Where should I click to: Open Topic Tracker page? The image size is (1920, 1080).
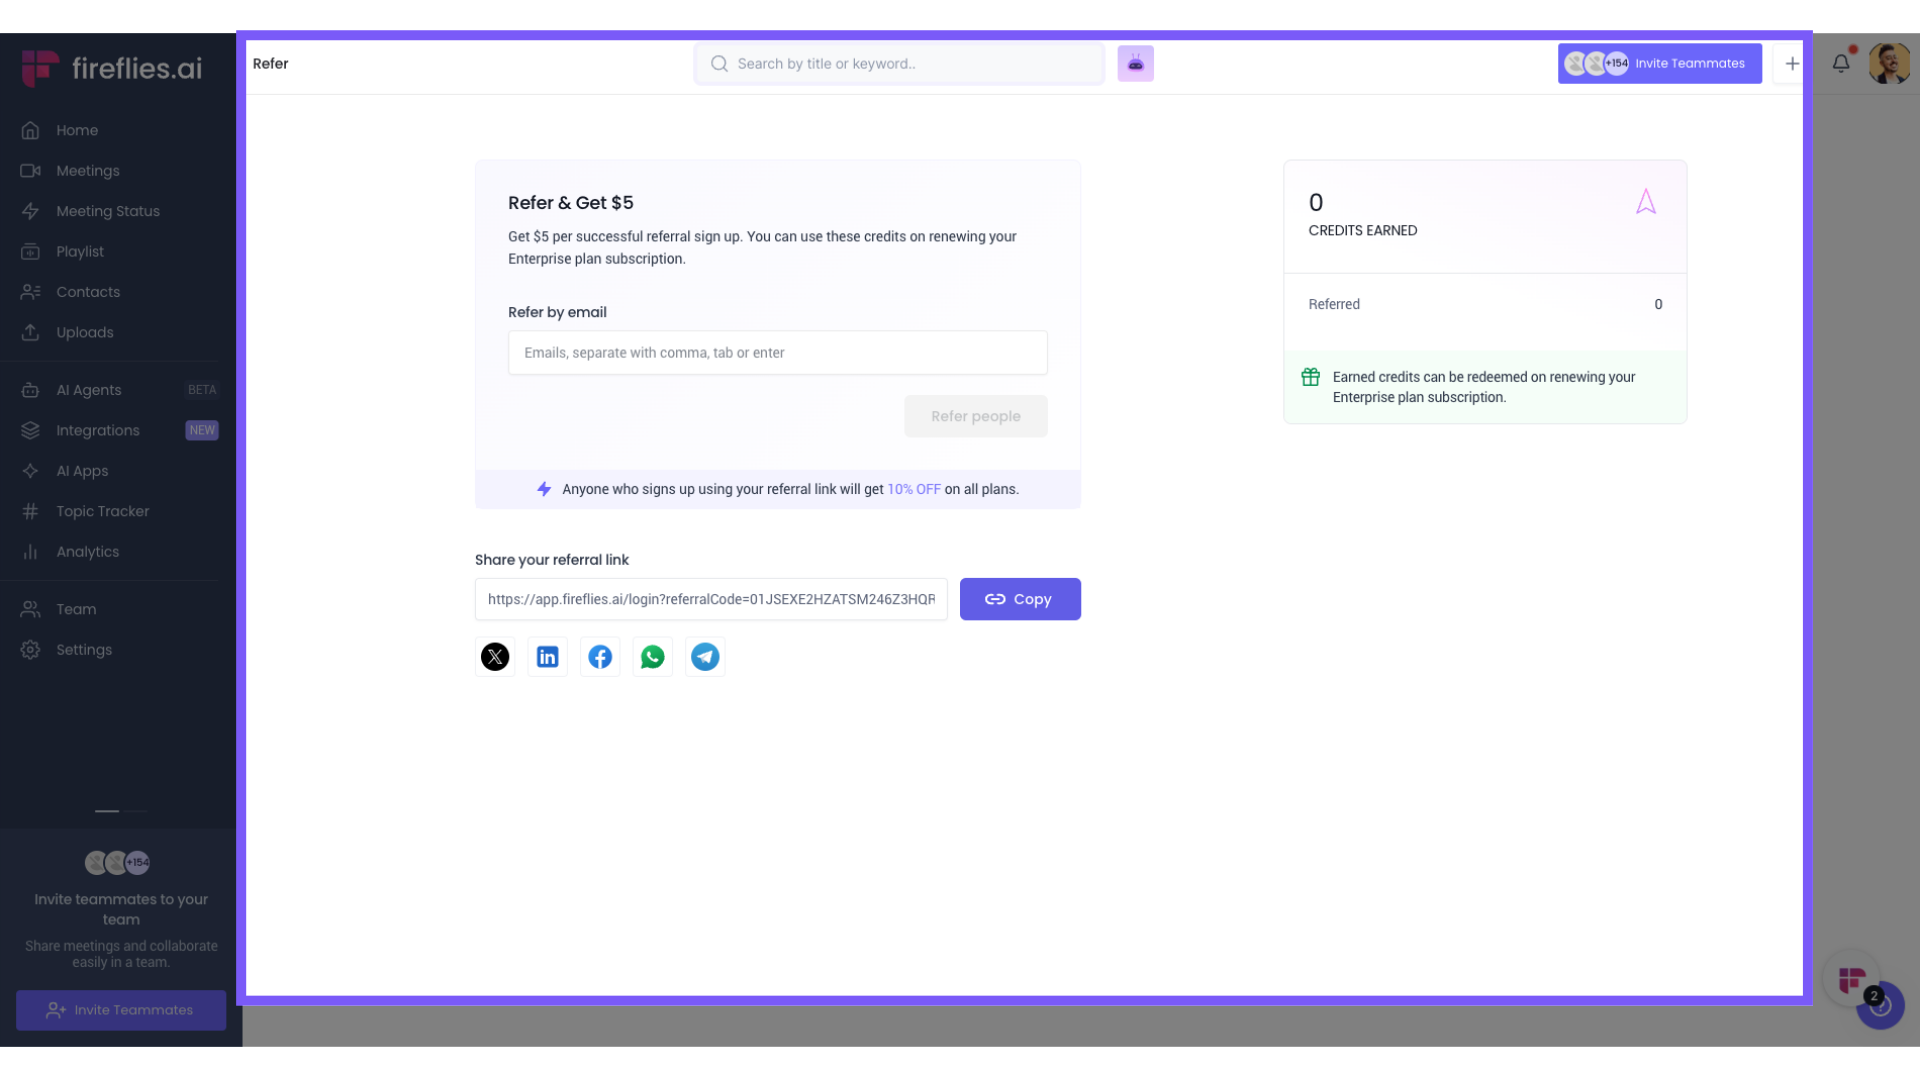(x=102, y=511)
